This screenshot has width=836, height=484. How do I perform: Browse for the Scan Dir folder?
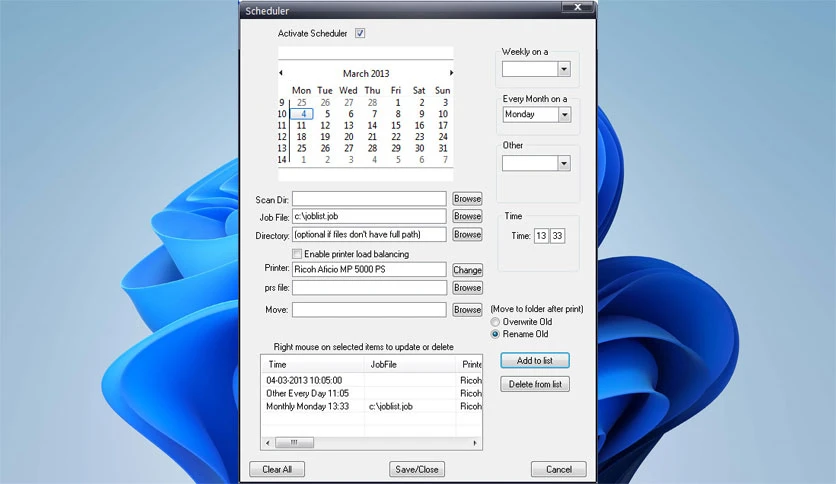(x=468, y=199)
